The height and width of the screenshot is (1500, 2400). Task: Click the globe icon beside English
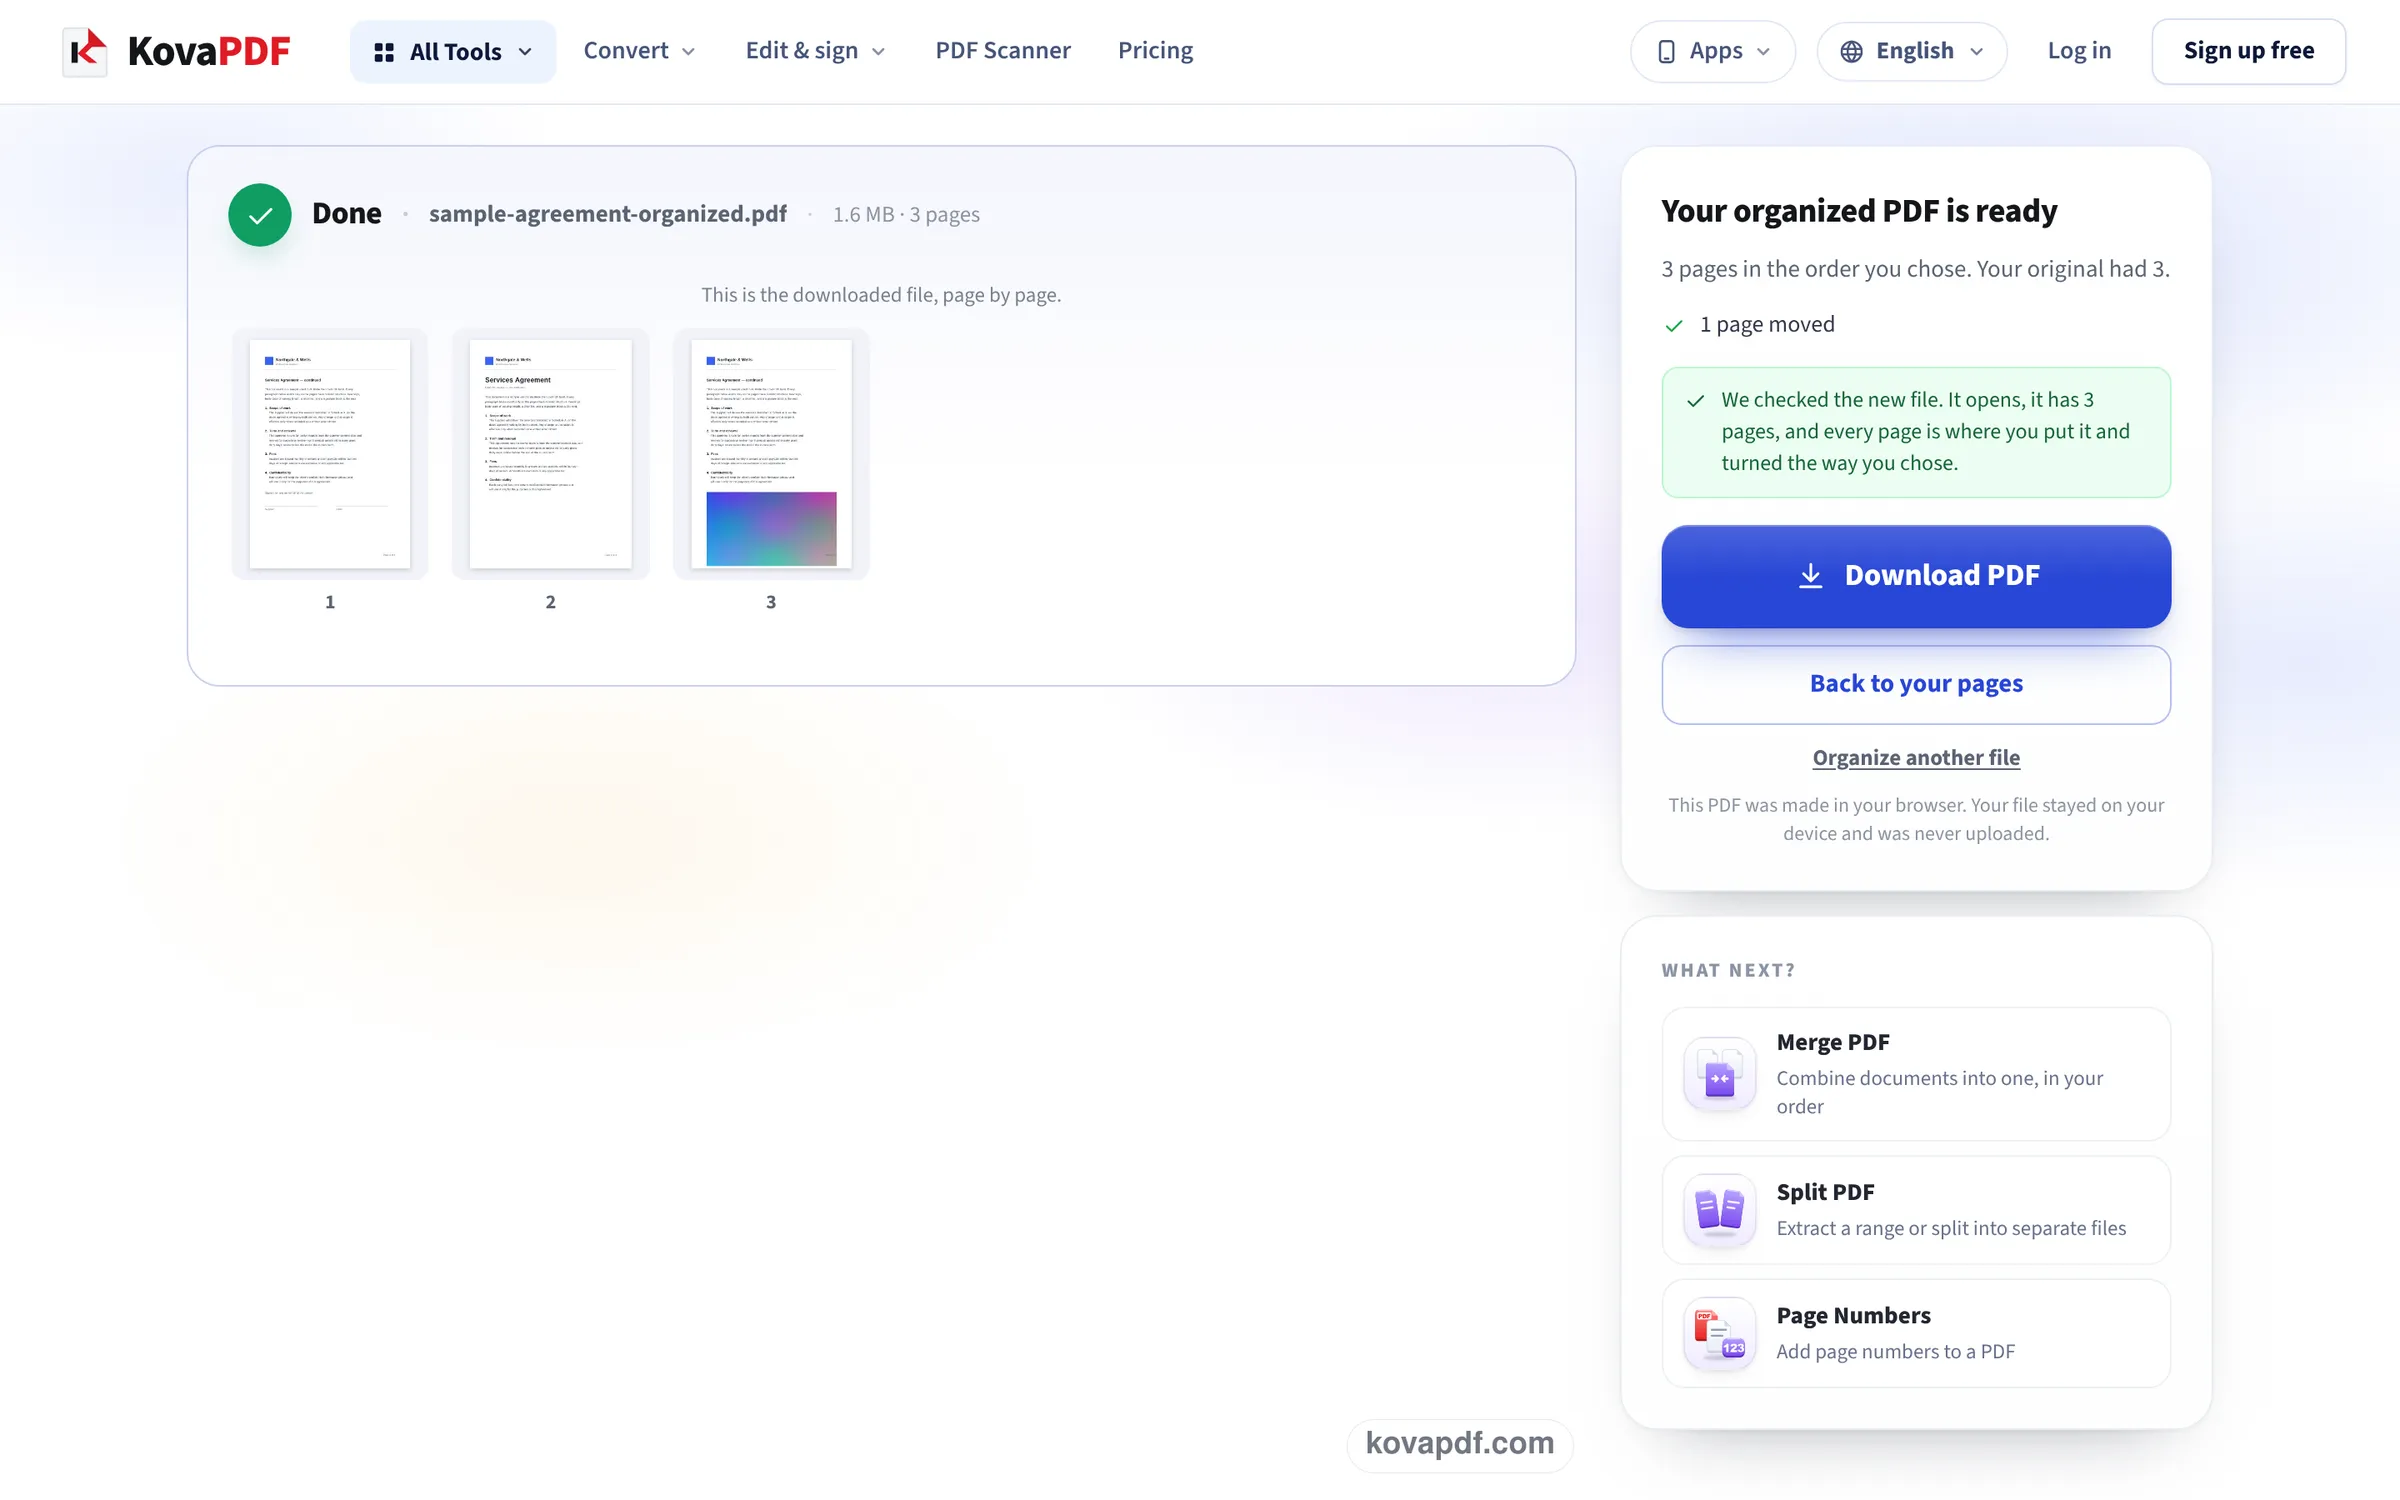(1851, 51)
